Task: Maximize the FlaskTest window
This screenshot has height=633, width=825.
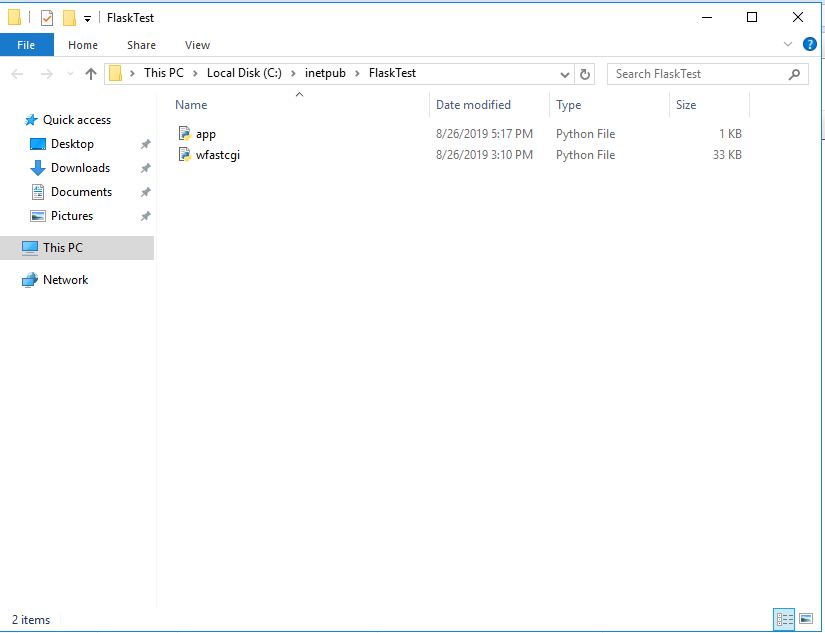Action: 752,17
